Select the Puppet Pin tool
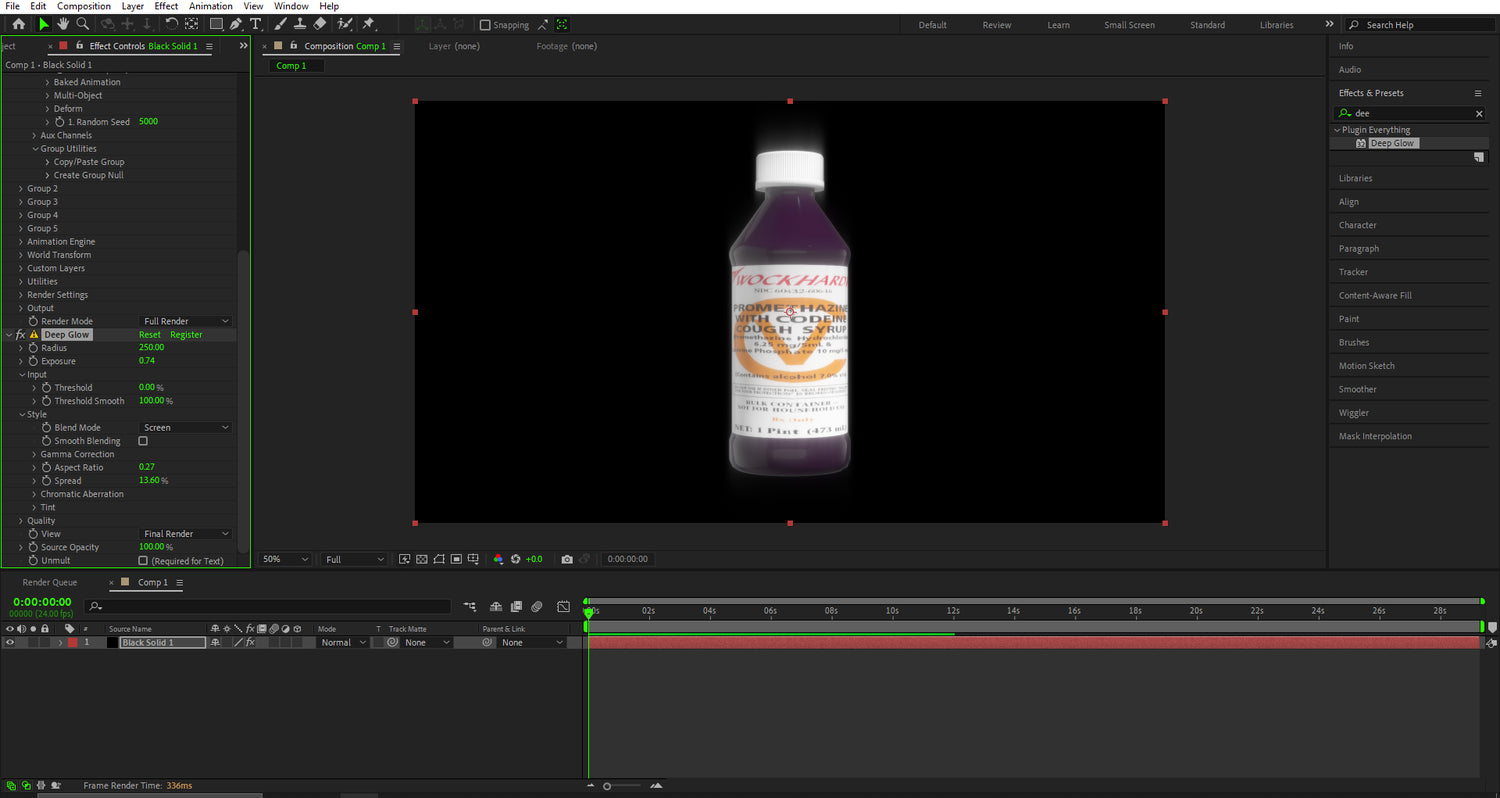The height and width of the screenshot is (798, 1500). click(x=368, y=24)
